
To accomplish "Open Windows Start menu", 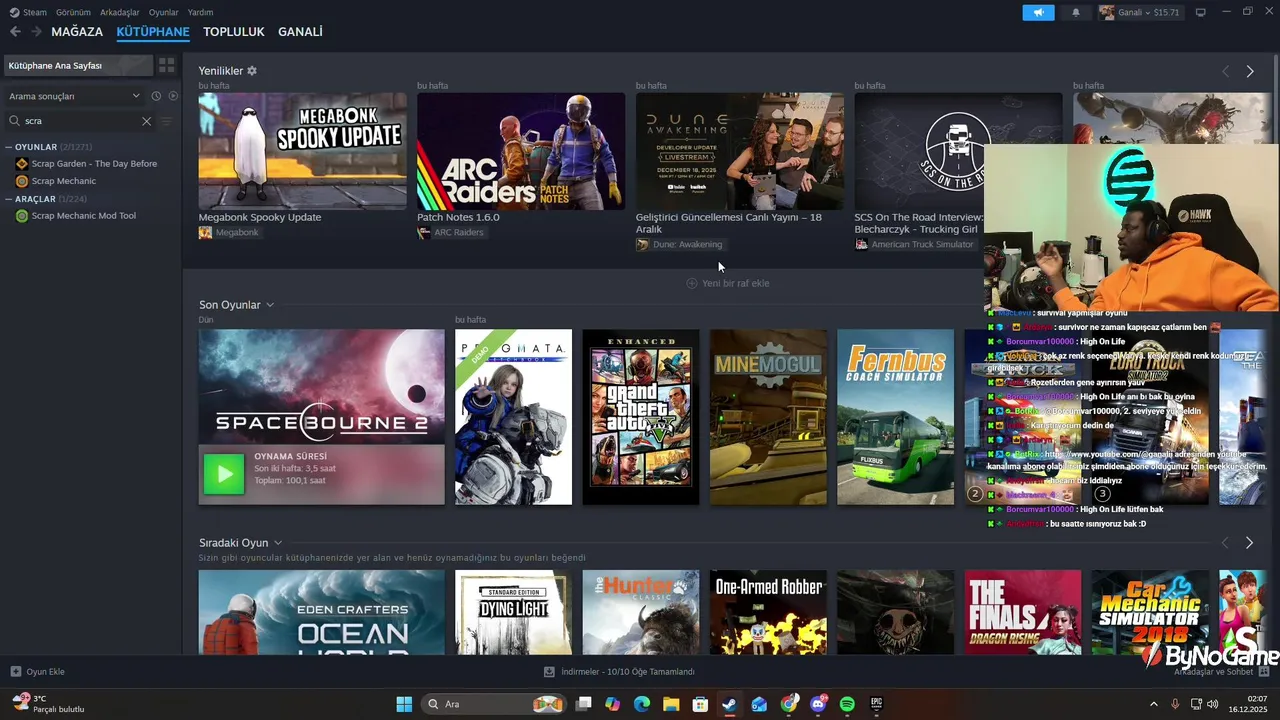I will [x=404, y=704].
